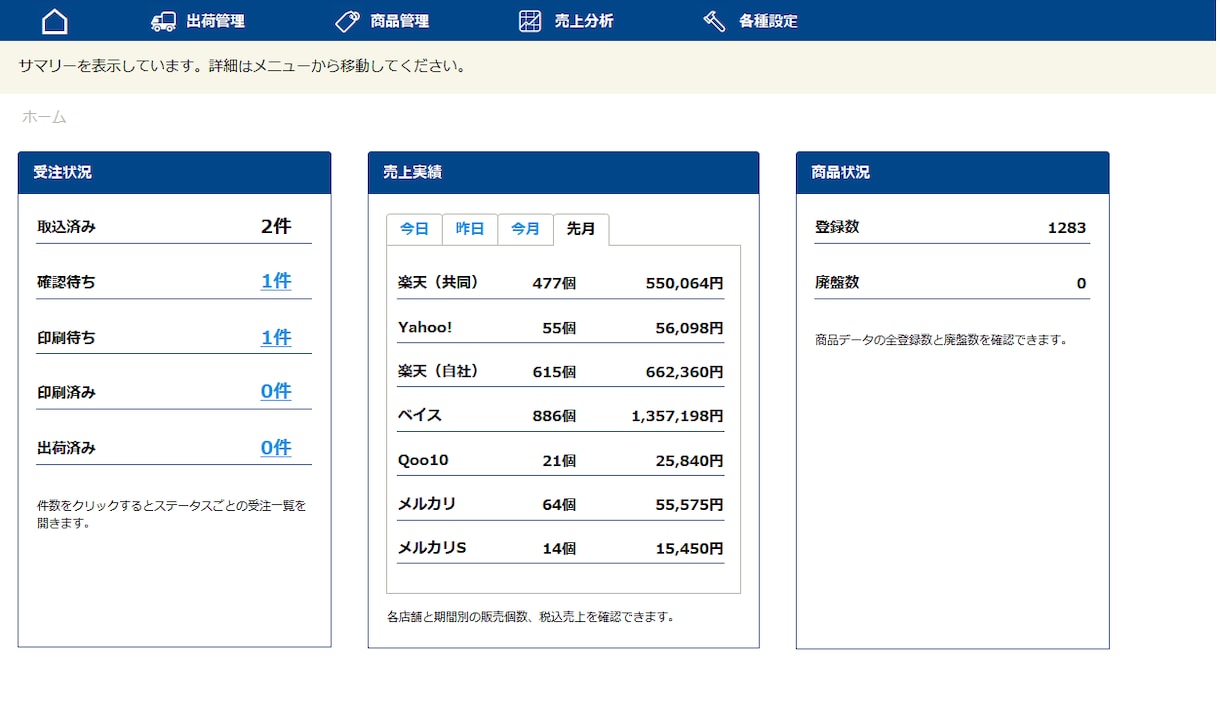Click 登録数 value 1283
Screen dimensions: 1220x706
pos(1066,227)
